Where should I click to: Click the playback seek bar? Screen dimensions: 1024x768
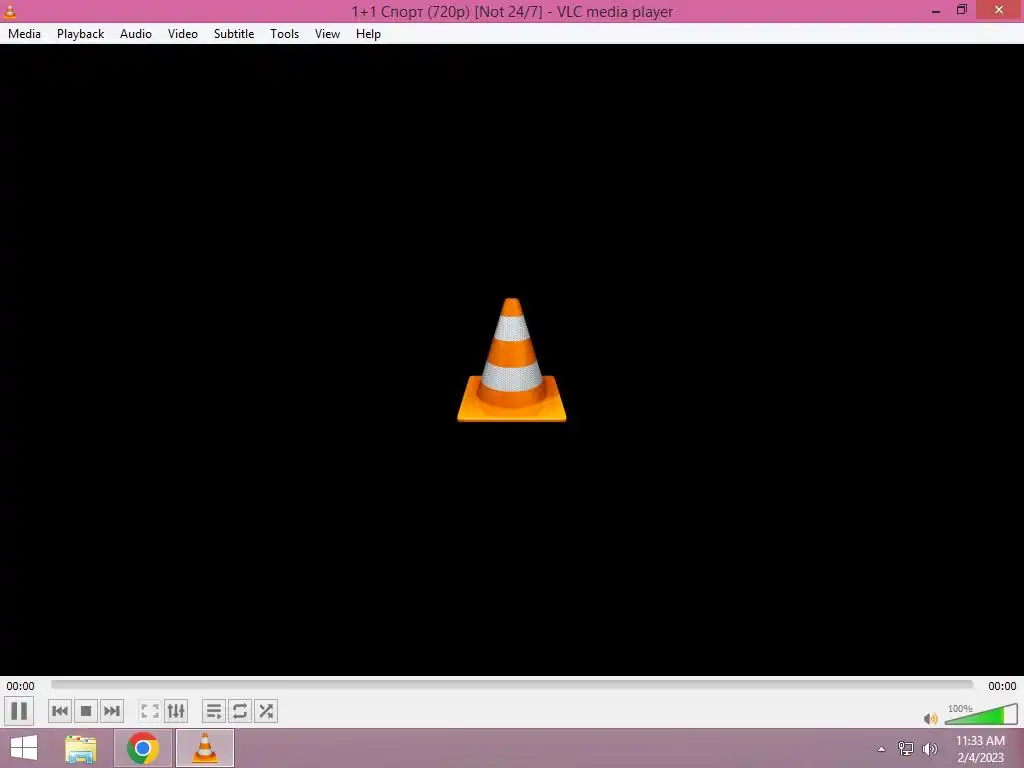pyautogui.click(x=511, y=685)
